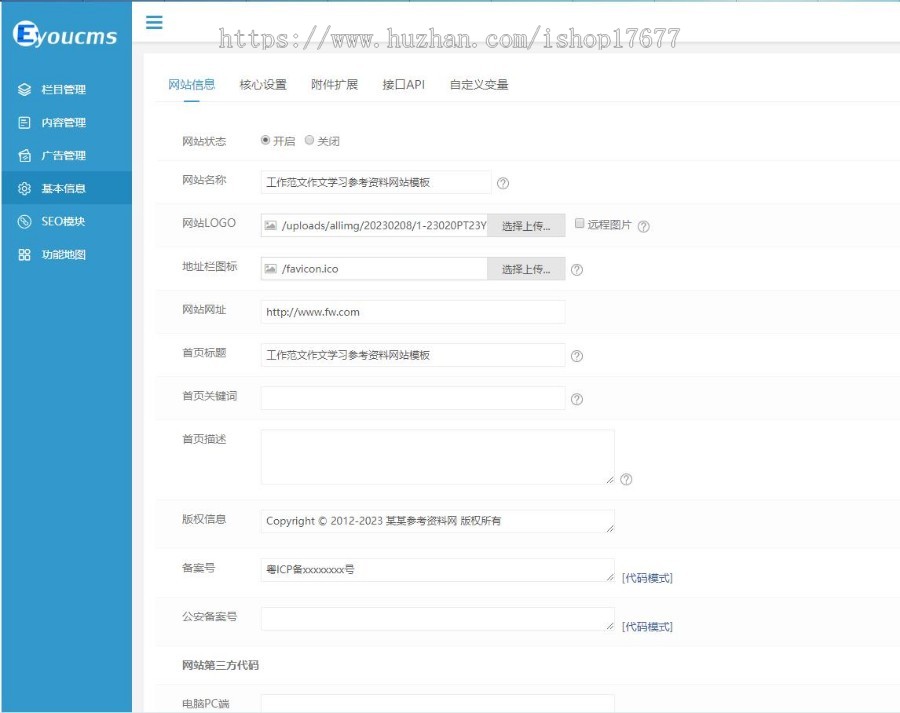Screen dimensions: 900x713
Task: Enable the 远程图片 checkbox
Action: coord(580,223)
